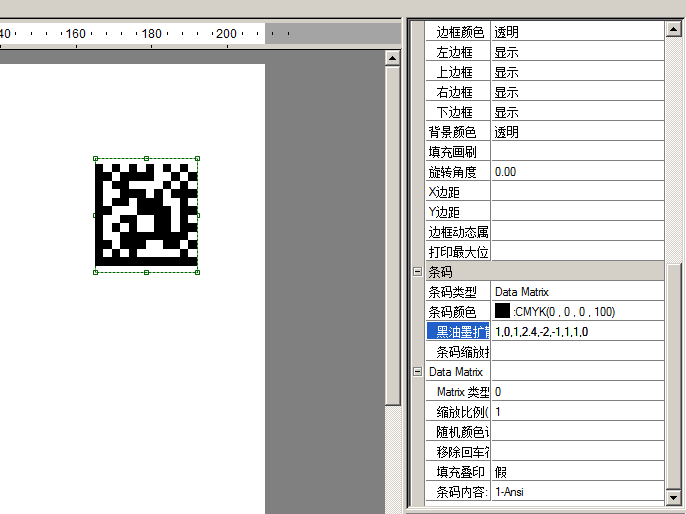This screenshot has height=514, width=686.
Task: Edit the 1,0,1,2,4,-2,-1,1,1,0 value field
Action: click(x=578, y=332)
